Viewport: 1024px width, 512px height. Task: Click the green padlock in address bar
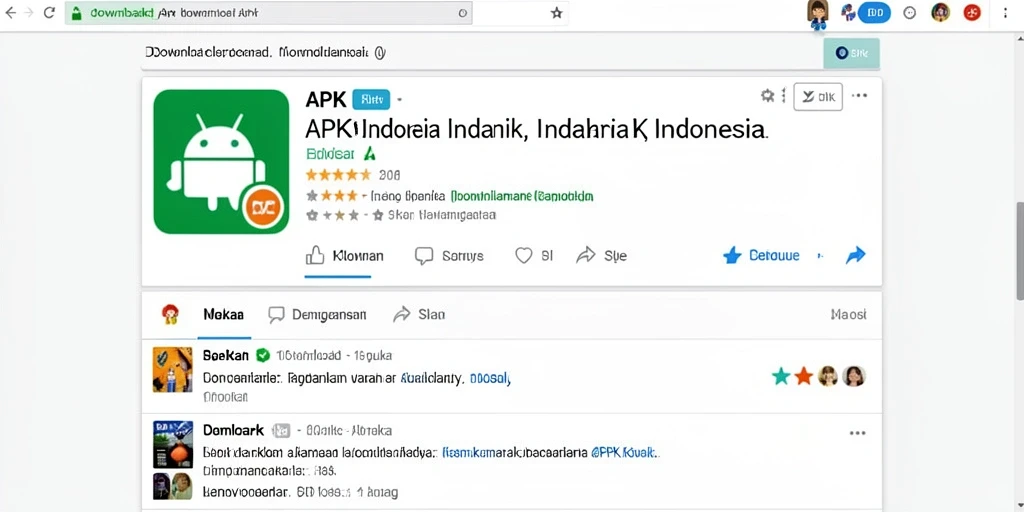[x=76, y=13]
